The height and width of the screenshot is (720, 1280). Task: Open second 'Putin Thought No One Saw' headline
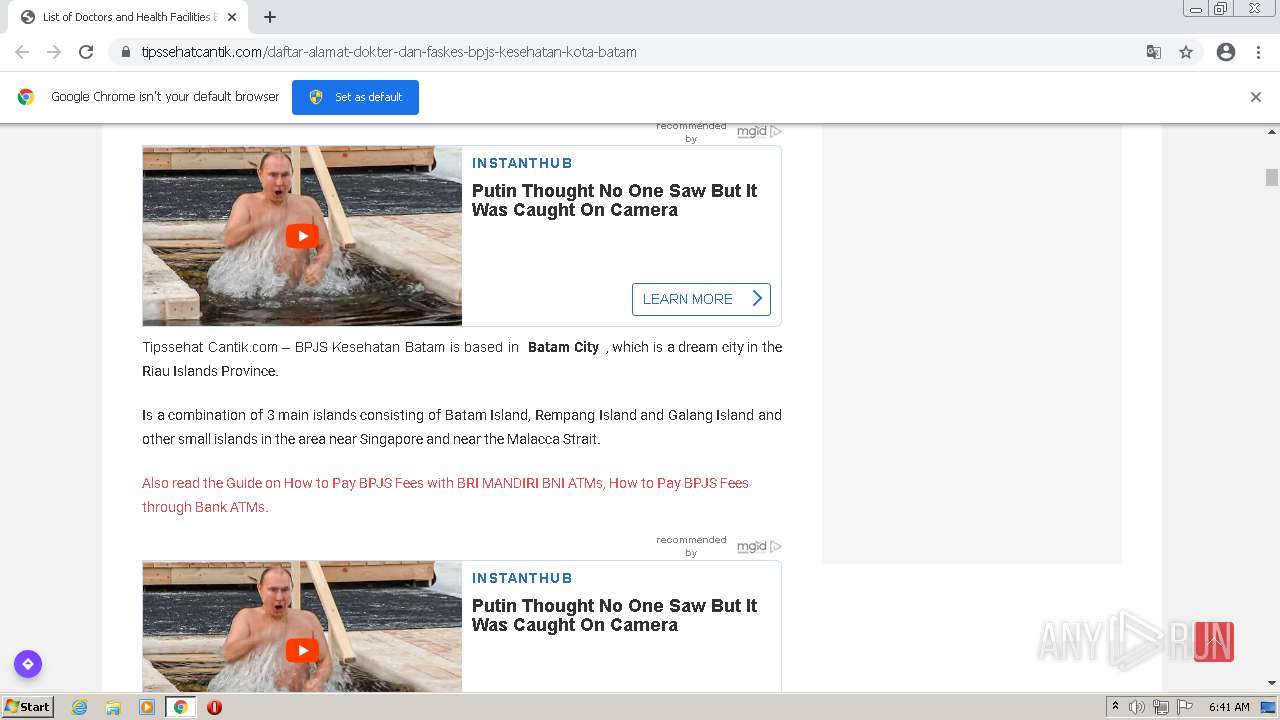[x=614, y=615]
